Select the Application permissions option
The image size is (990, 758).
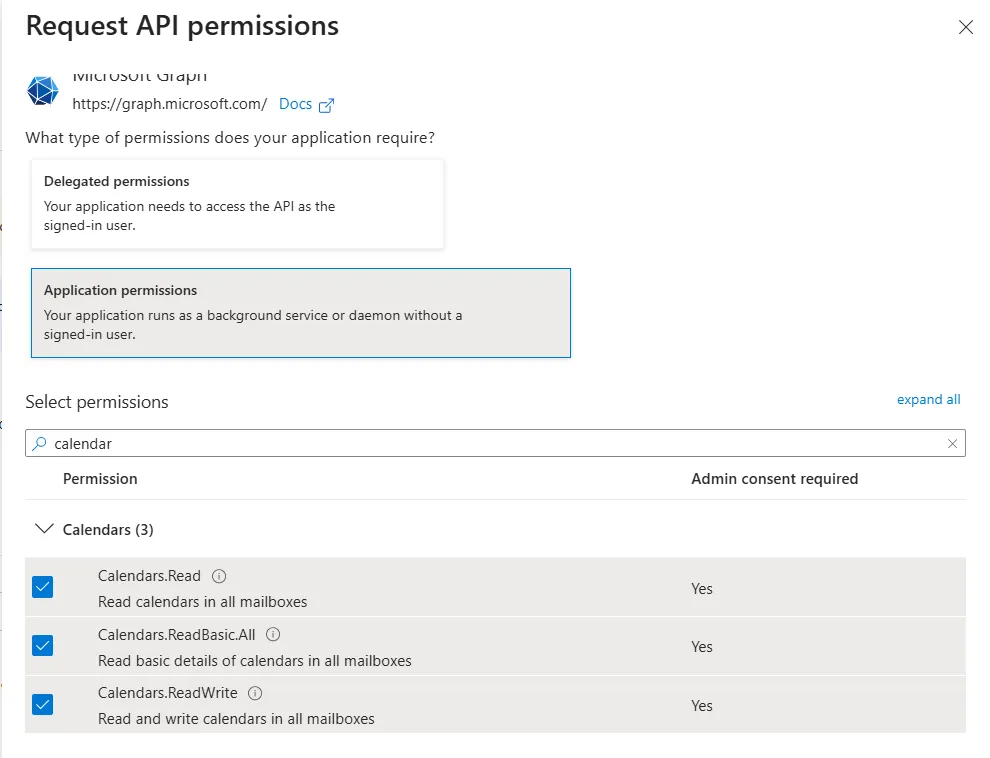[300, 312]
